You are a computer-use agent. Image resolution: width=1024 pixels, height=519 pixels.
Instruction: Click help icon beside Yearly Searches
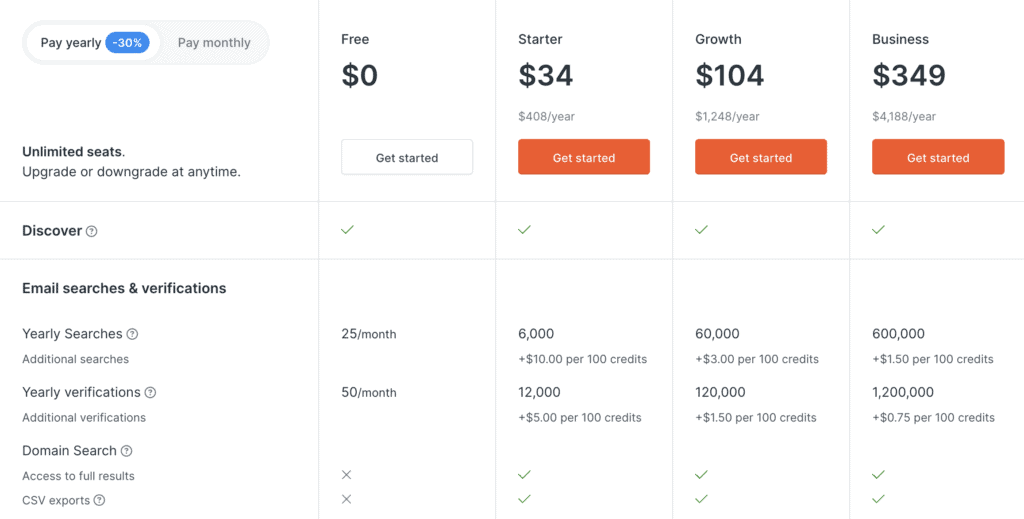132,334
